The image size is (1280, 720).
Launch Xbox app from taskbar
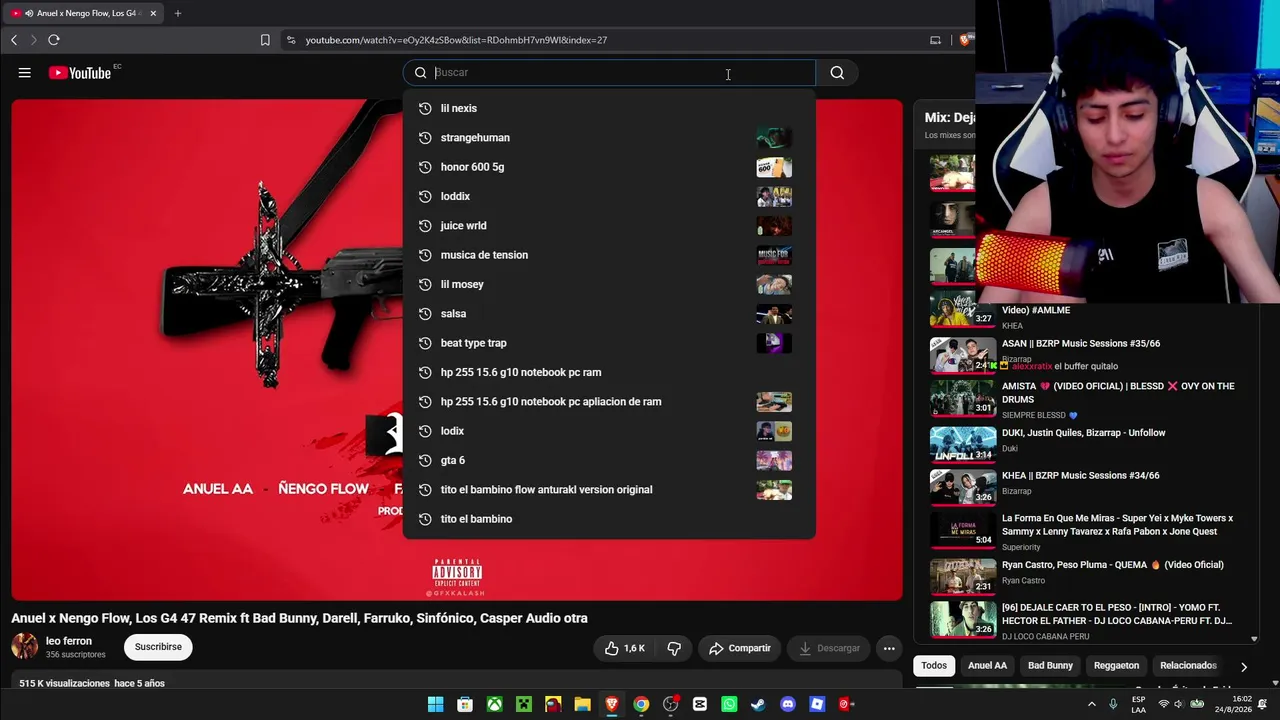pos(494,704)
